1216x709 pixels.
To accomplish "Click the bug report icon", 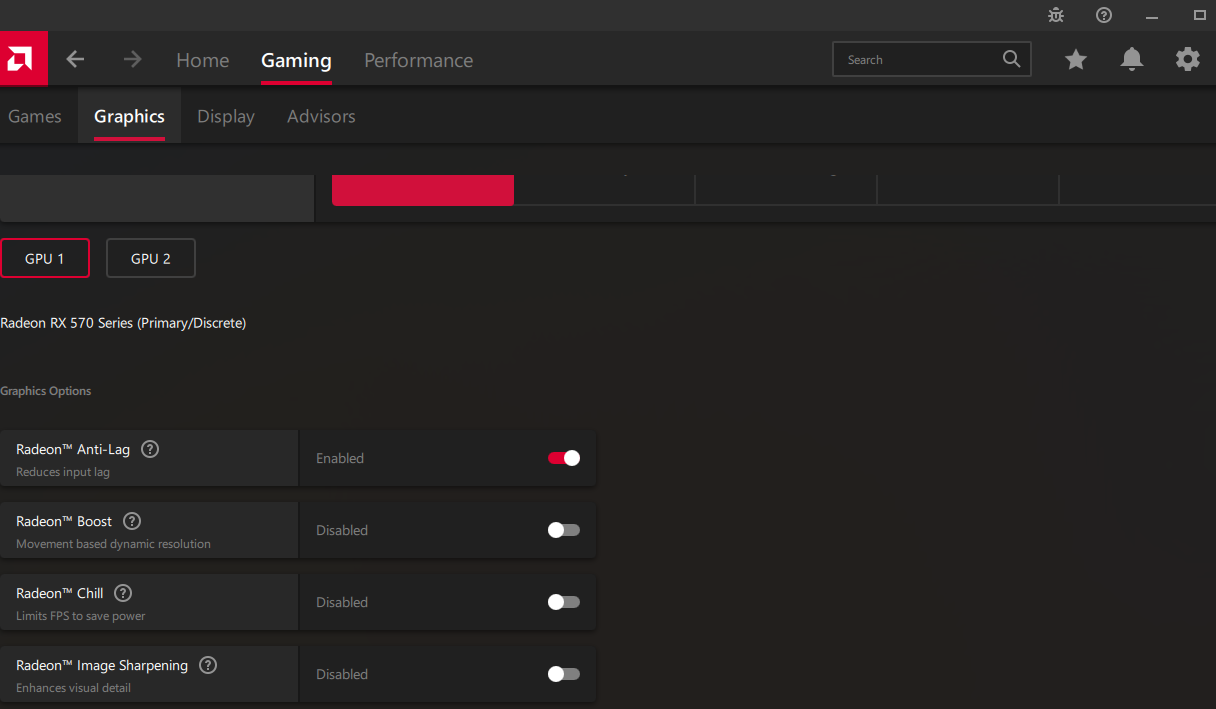I will (1056, 15).
